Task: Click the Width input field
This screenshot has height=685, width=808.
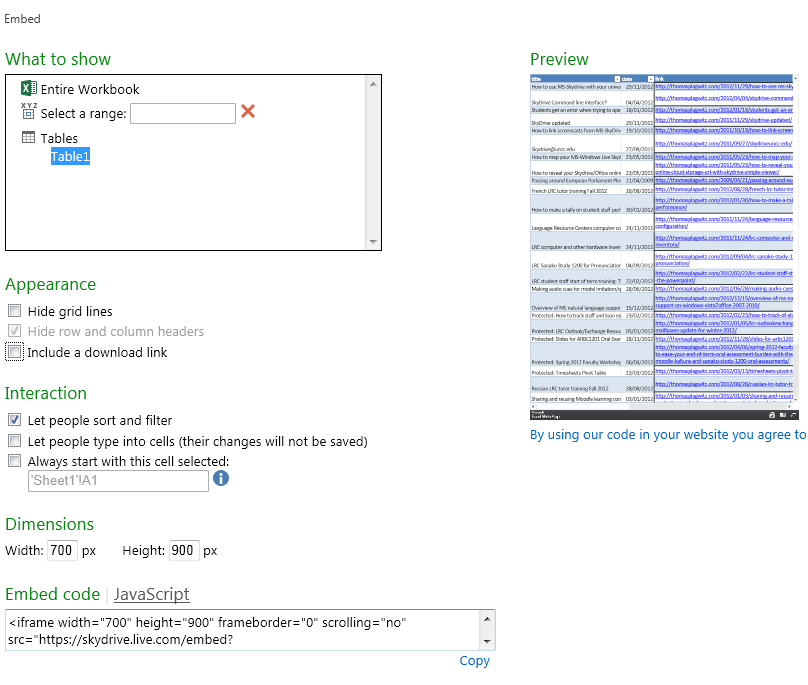Action: [62, 551]
